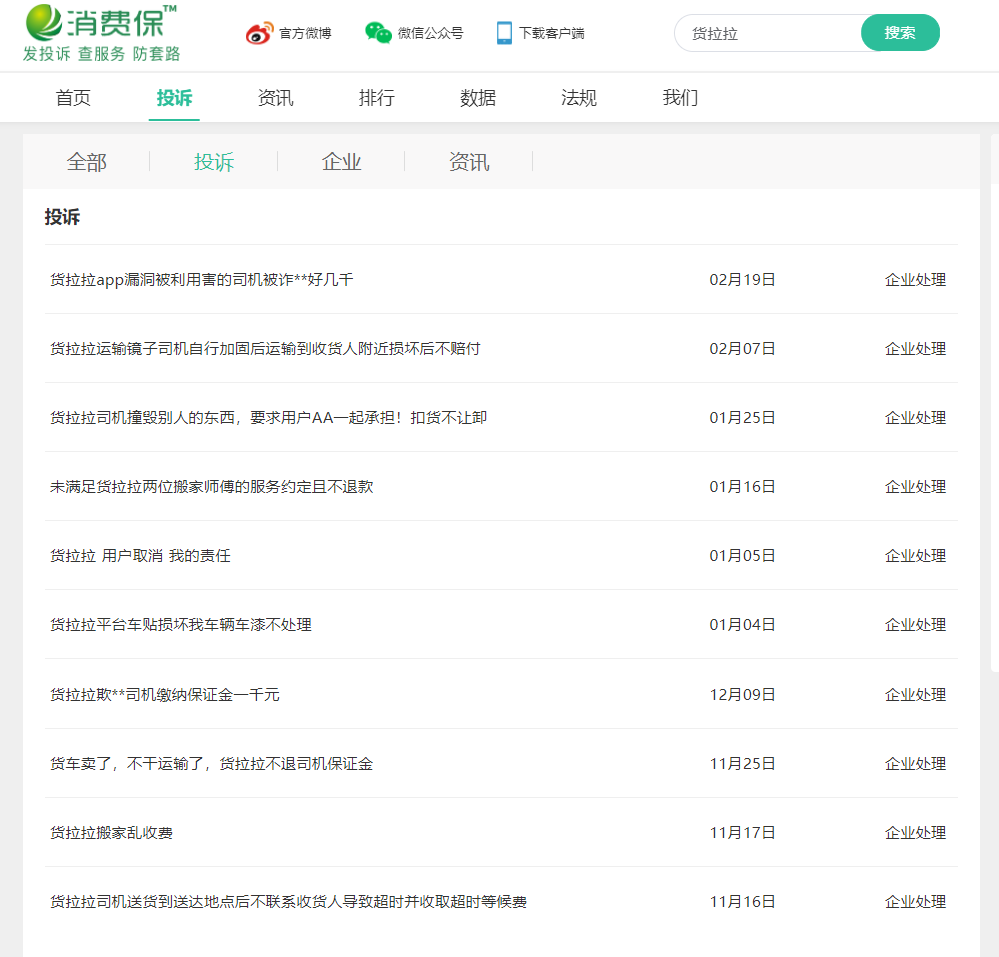
Task: Go to 首页 in the navigation
Action: [73, 97]
